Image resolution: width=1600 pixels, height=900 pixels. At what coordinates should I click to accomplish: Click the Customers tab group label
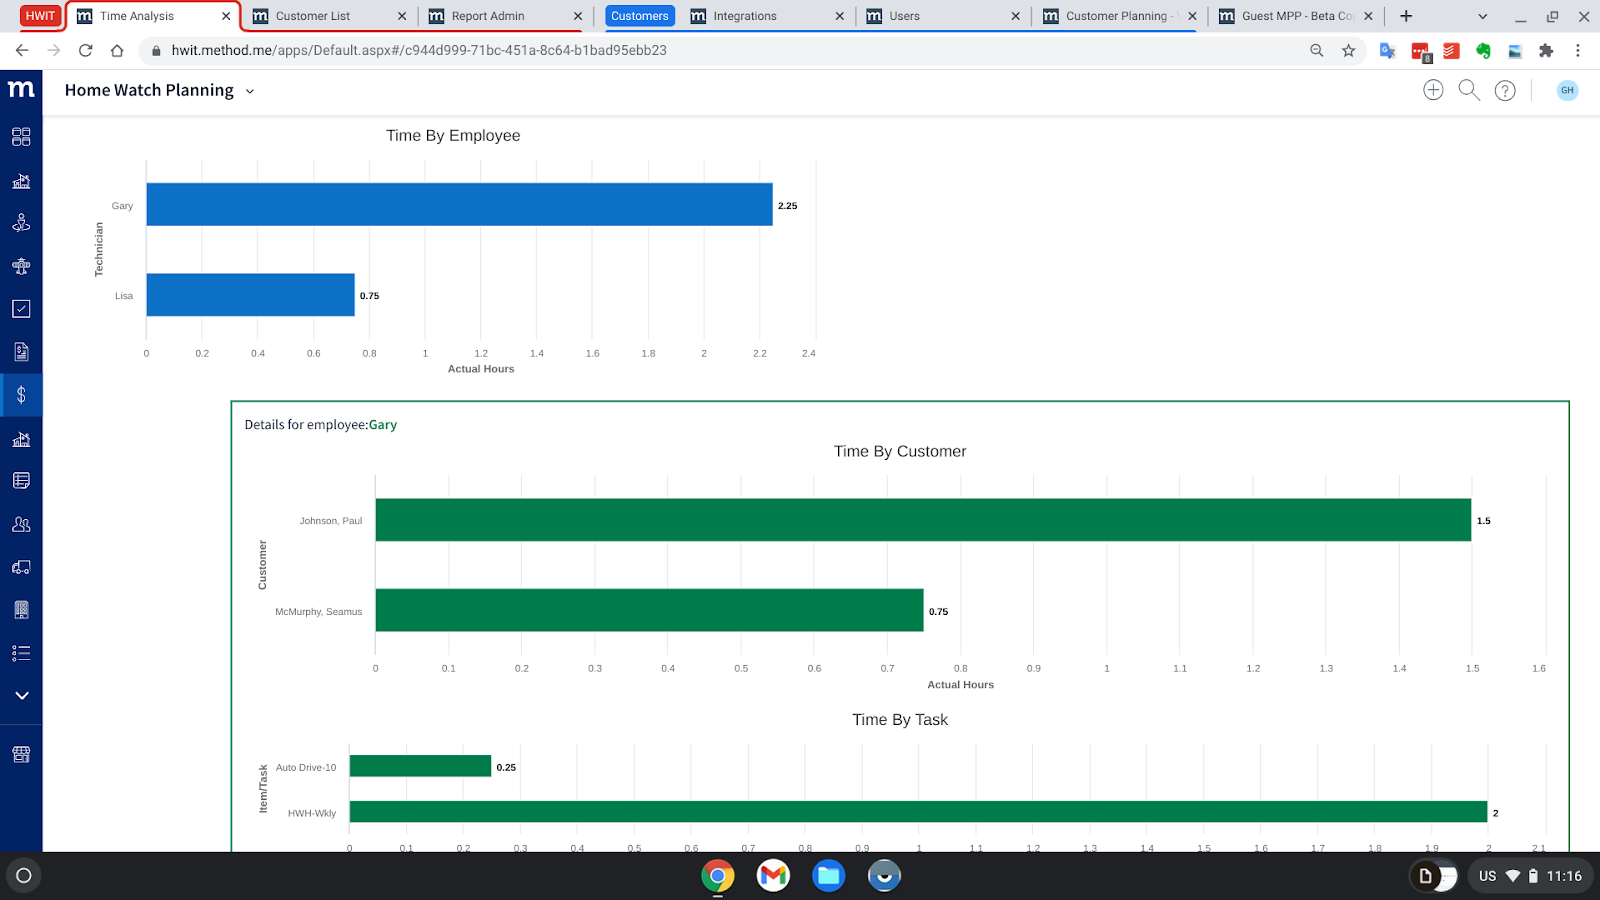tap(640, 16)
